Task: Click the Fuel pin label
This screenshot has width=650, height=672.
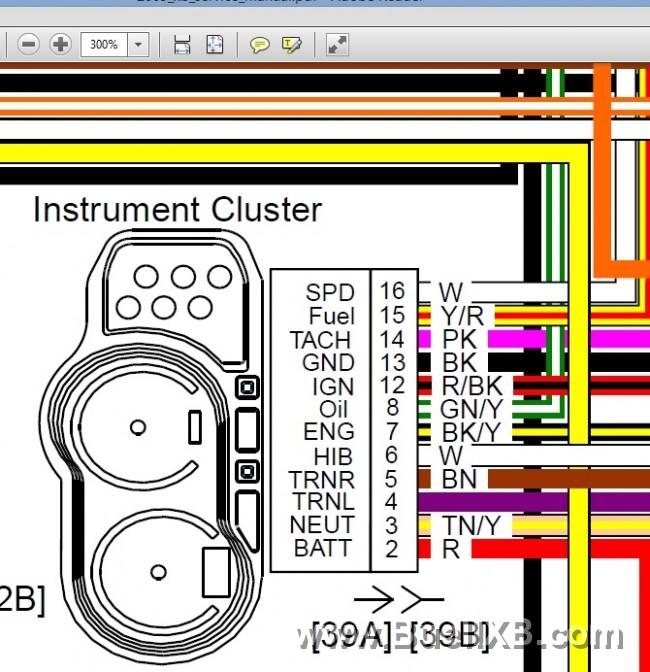Action: [x=332, y=316]
